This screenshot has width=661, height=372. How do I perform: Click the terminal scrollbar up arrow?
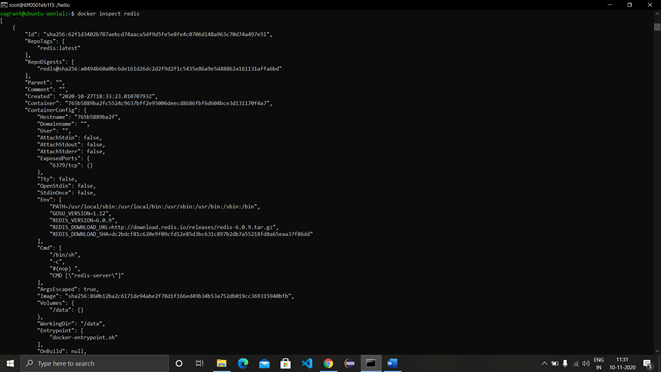point(657,13)
